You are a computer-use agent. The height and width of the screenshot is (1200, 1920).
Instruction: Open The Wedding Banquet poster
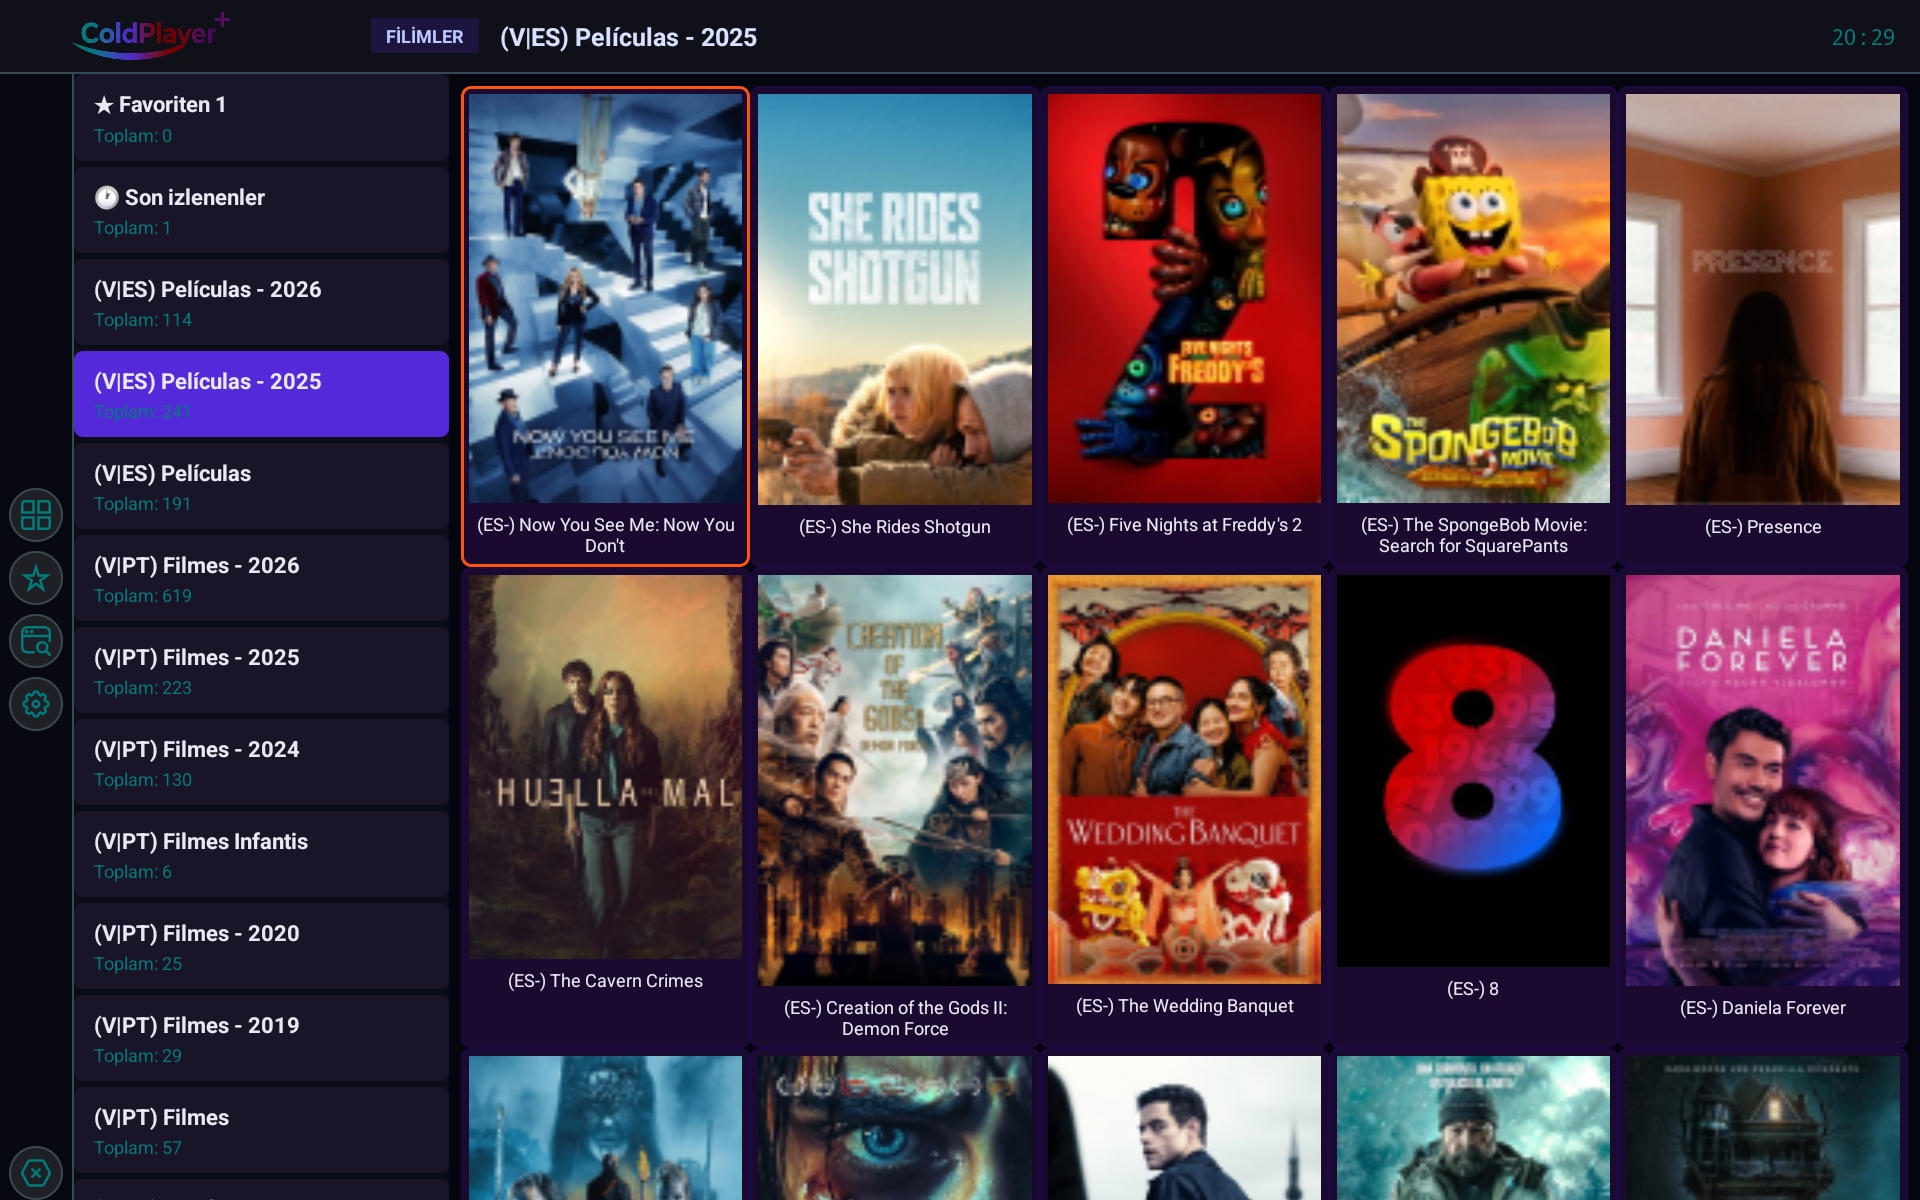1184,779
